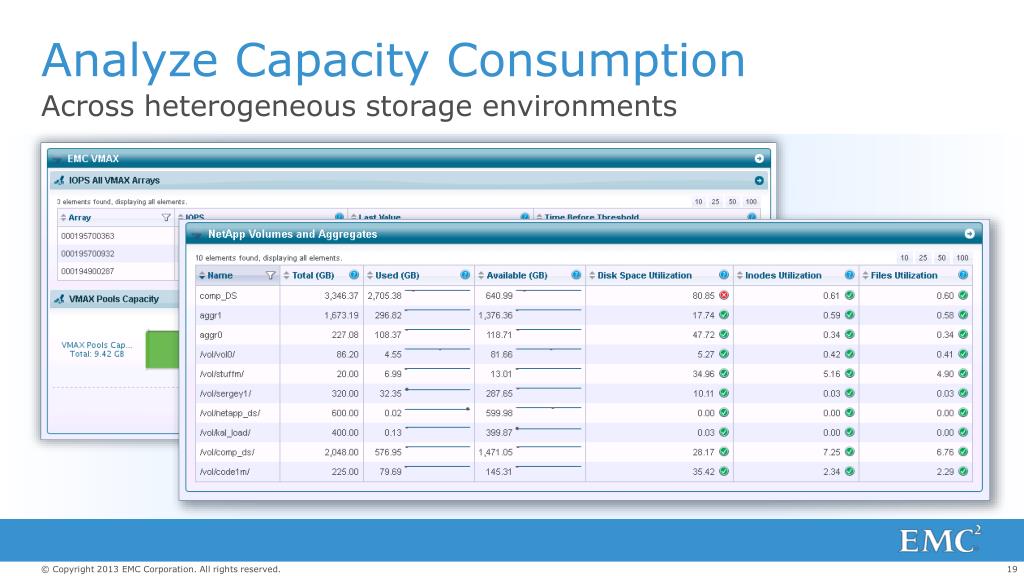Screen dimensions: 1024x576
Task: Click the /vol/stuffm/ row name
Action: 221,374
